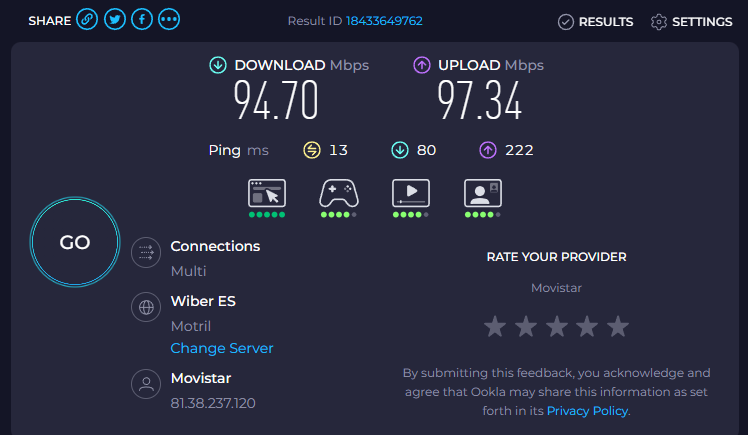Click the Wiber ES server globe icon

[147, 307]
